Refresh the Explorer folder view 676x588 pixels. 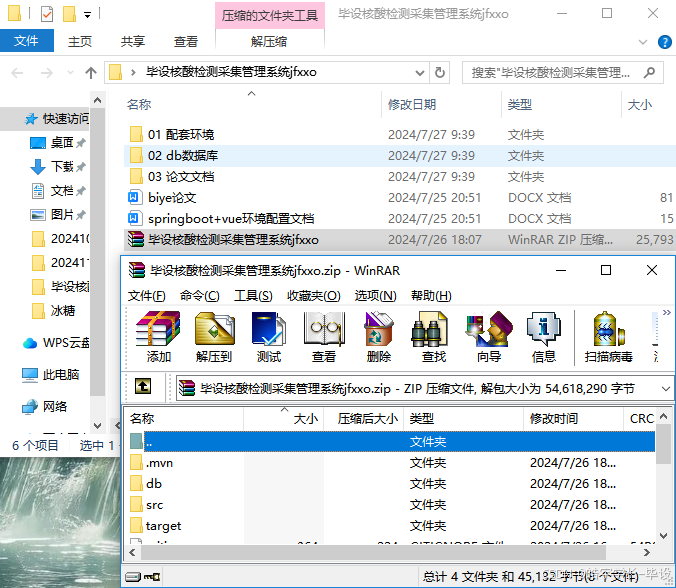[x=440, y=72]
